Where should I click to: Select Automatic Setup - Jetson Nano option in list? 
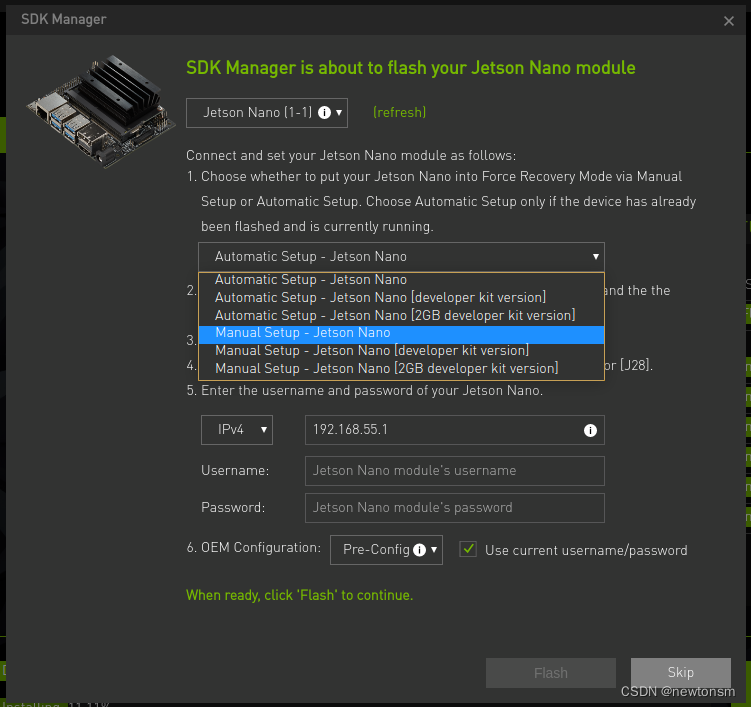tap(401, 280)
